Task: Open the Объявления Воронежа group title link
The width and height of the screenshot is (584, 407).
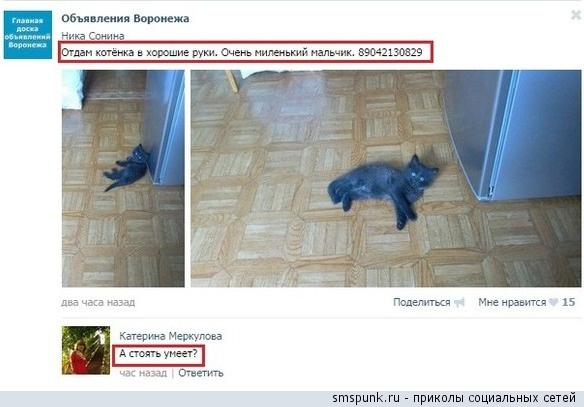Action: [125, 19]
